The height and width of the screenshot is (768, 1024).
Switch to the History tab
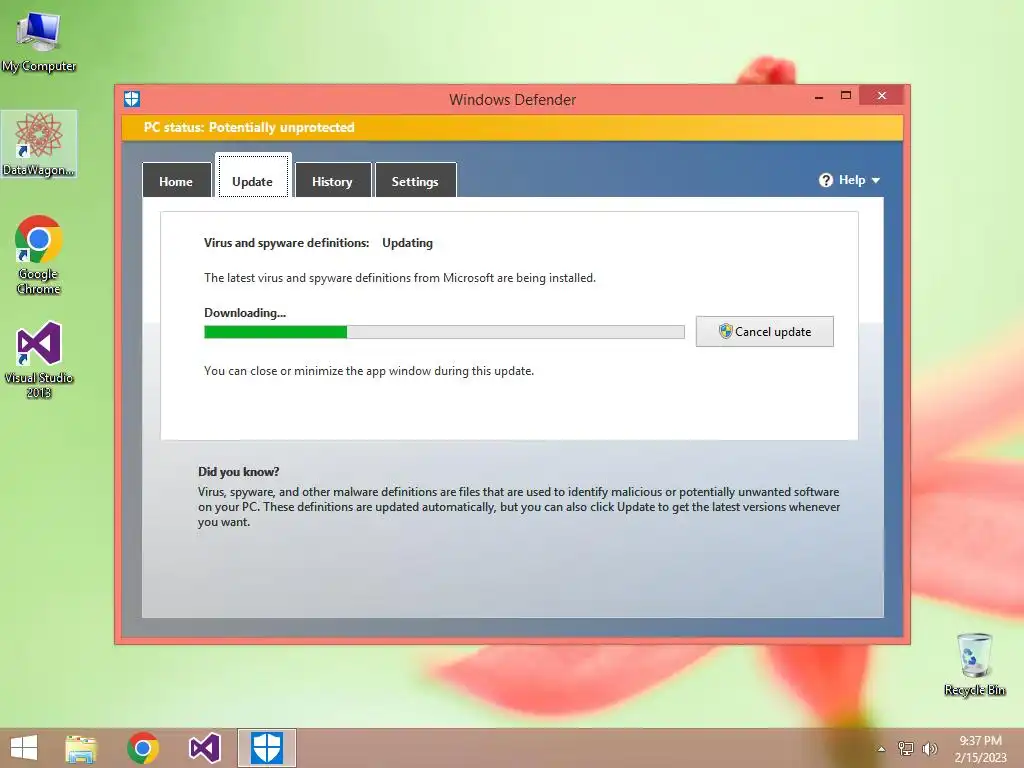[332, 180]
